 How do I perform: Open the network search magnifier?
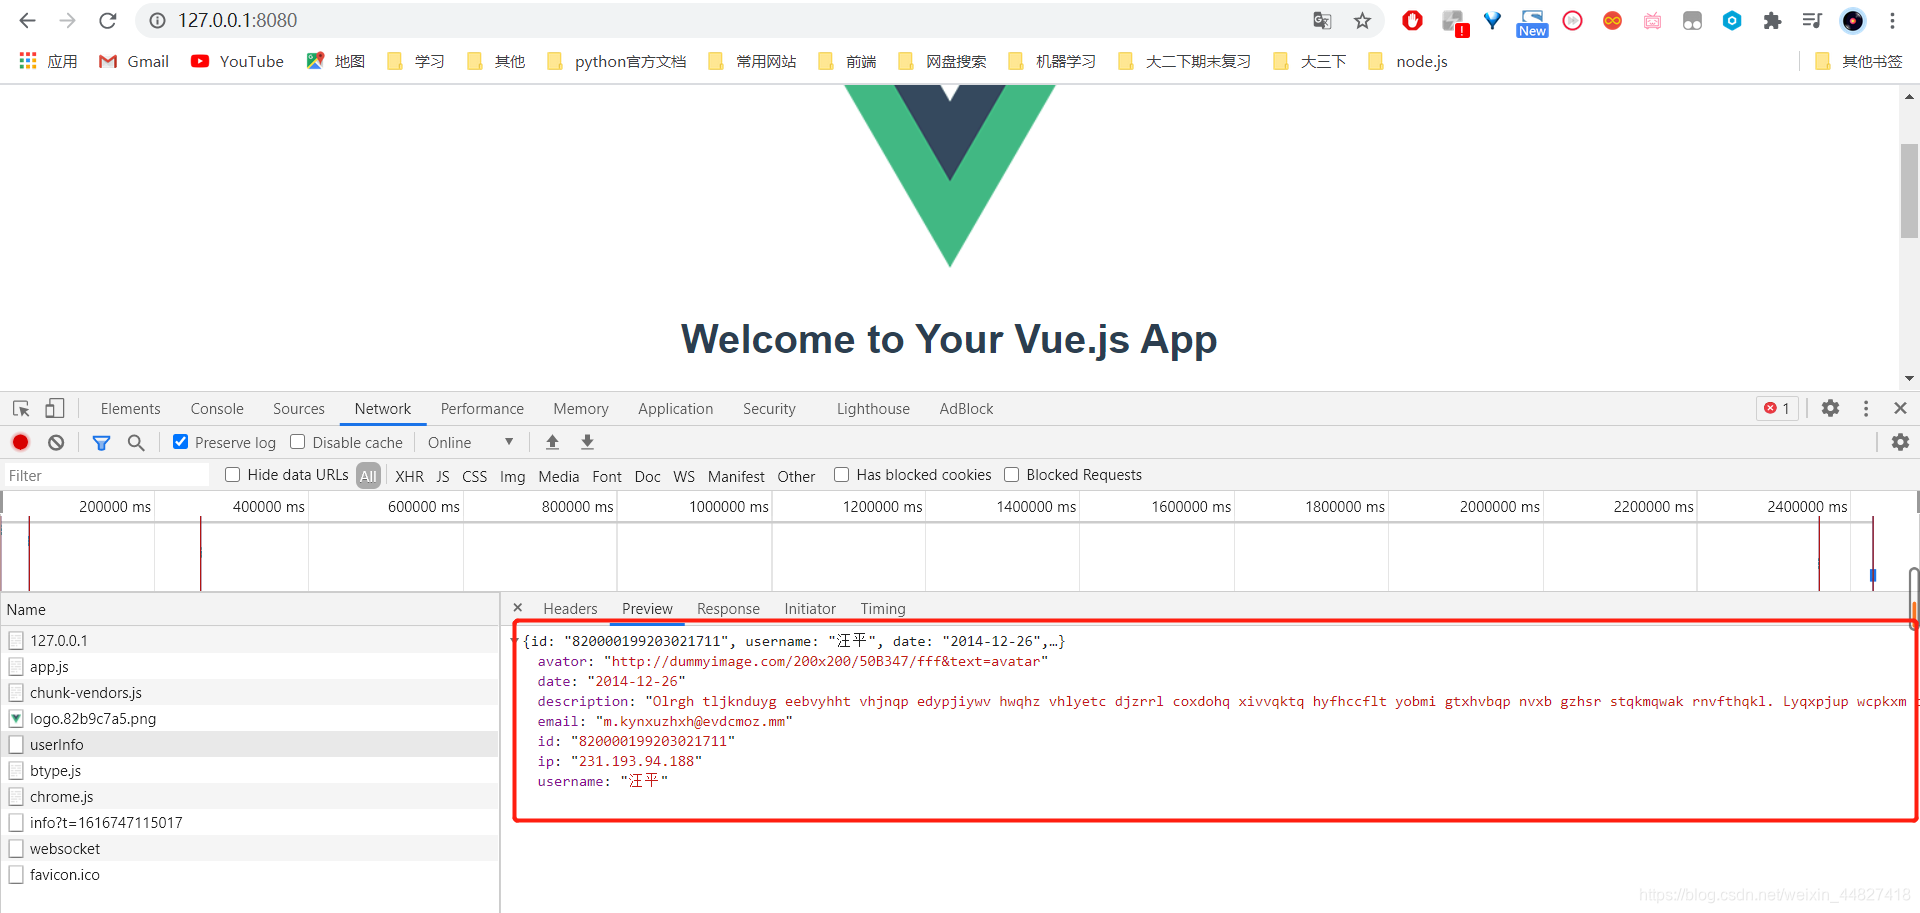tap(136, 442)
